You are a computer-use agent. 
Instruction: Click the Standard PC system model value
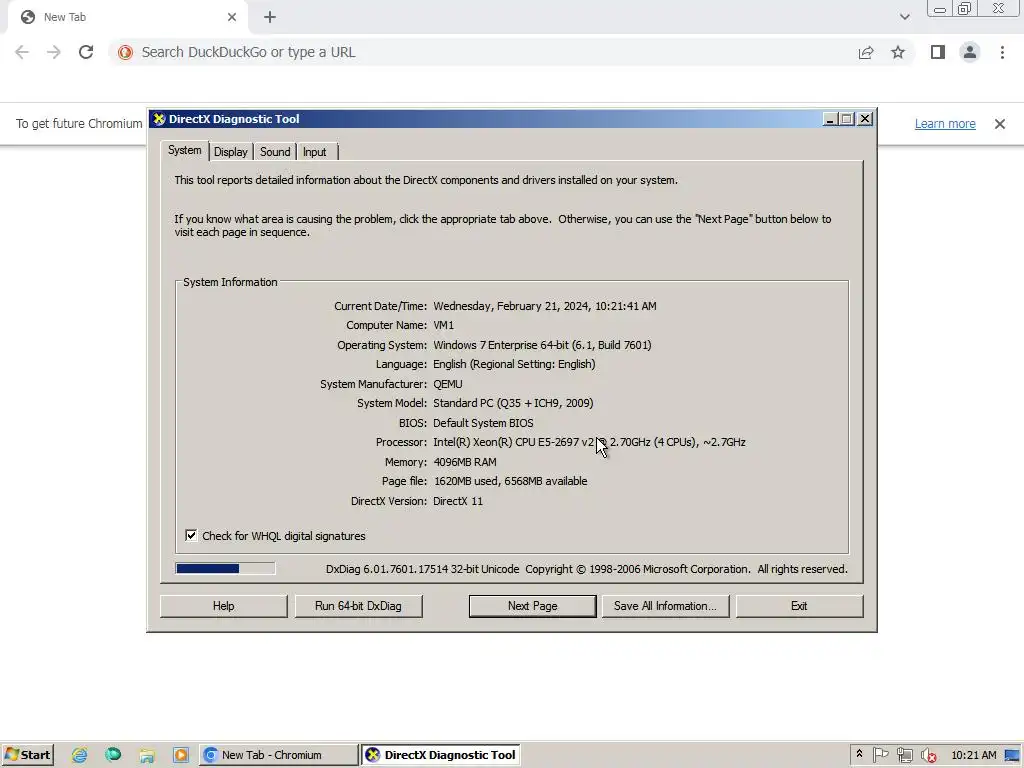coord(513,403)
